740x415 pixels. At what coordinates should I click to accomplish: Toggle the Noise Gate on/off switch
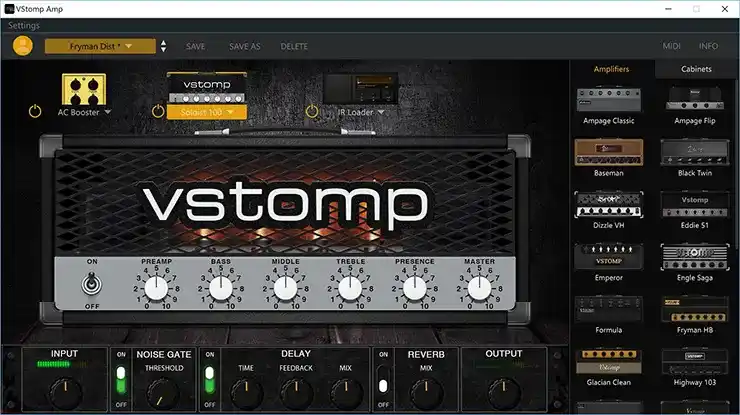121,380
